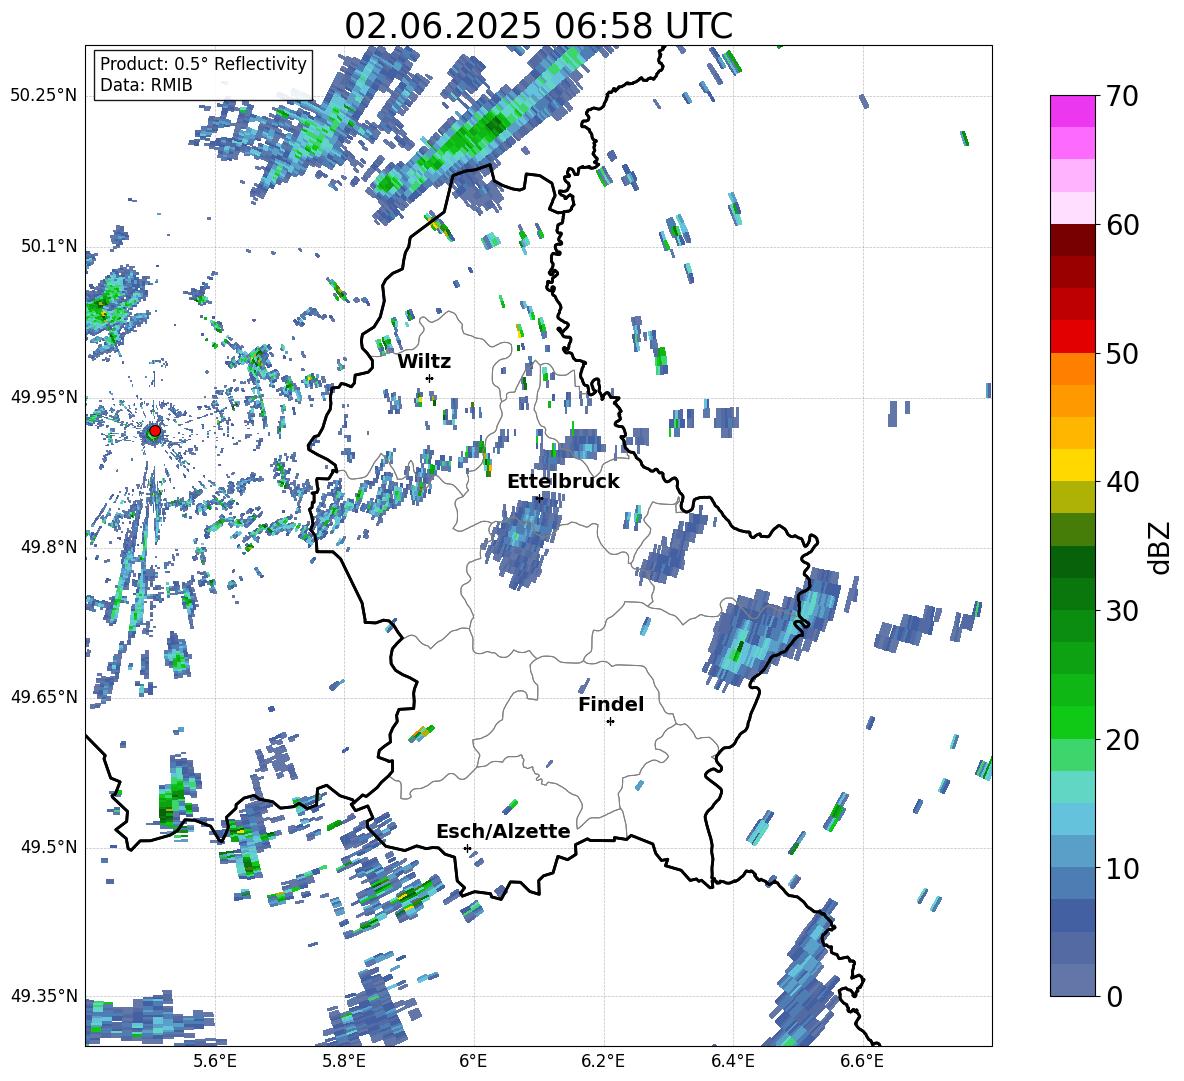
Task: Click the cross marker below Esch/Alzette
Action: [x=467, y=848]
